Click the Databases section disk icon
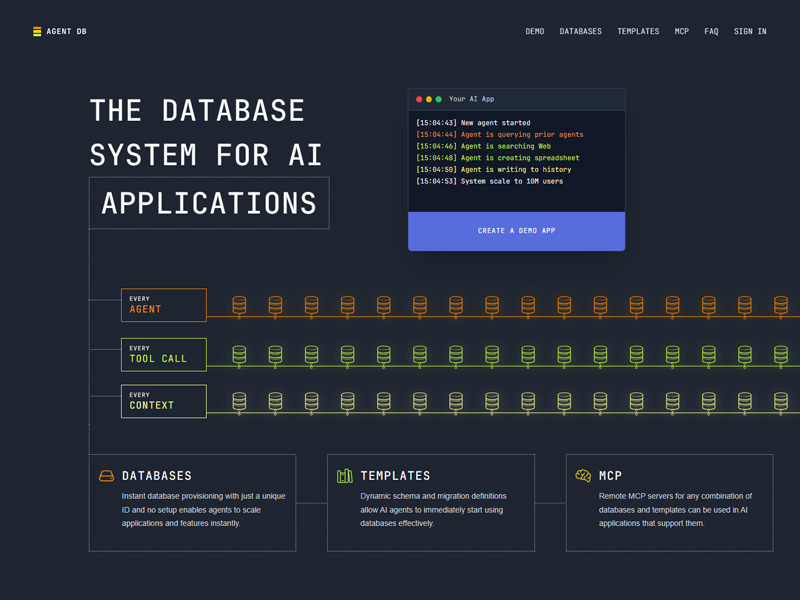 point(106,476)
